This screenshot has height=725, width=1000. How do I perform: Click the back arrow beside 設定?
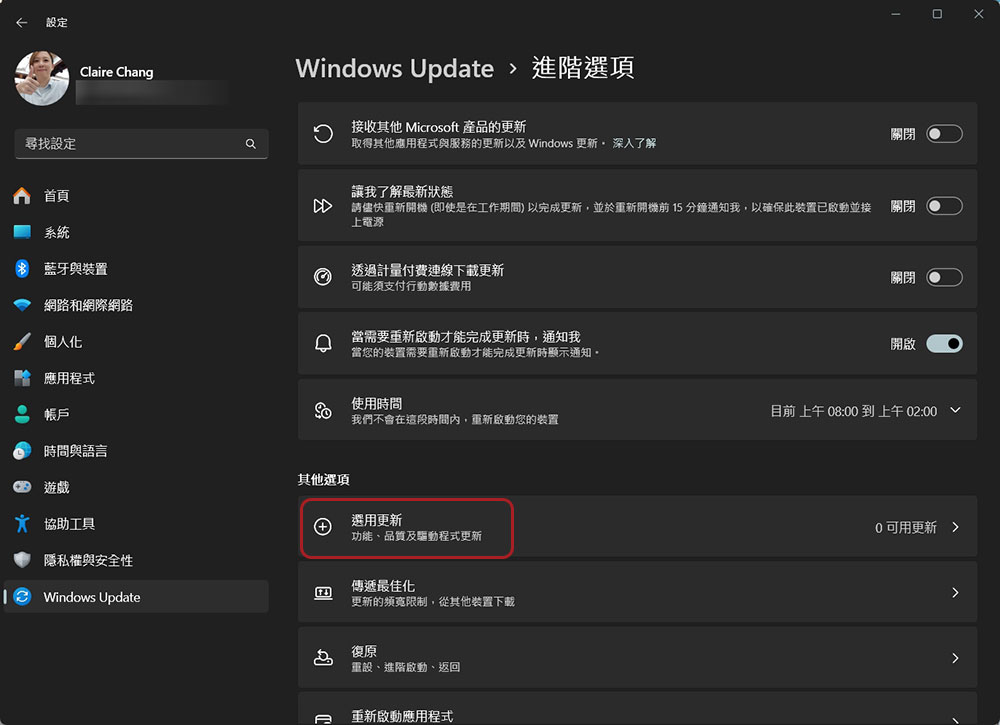coord(22,22)
